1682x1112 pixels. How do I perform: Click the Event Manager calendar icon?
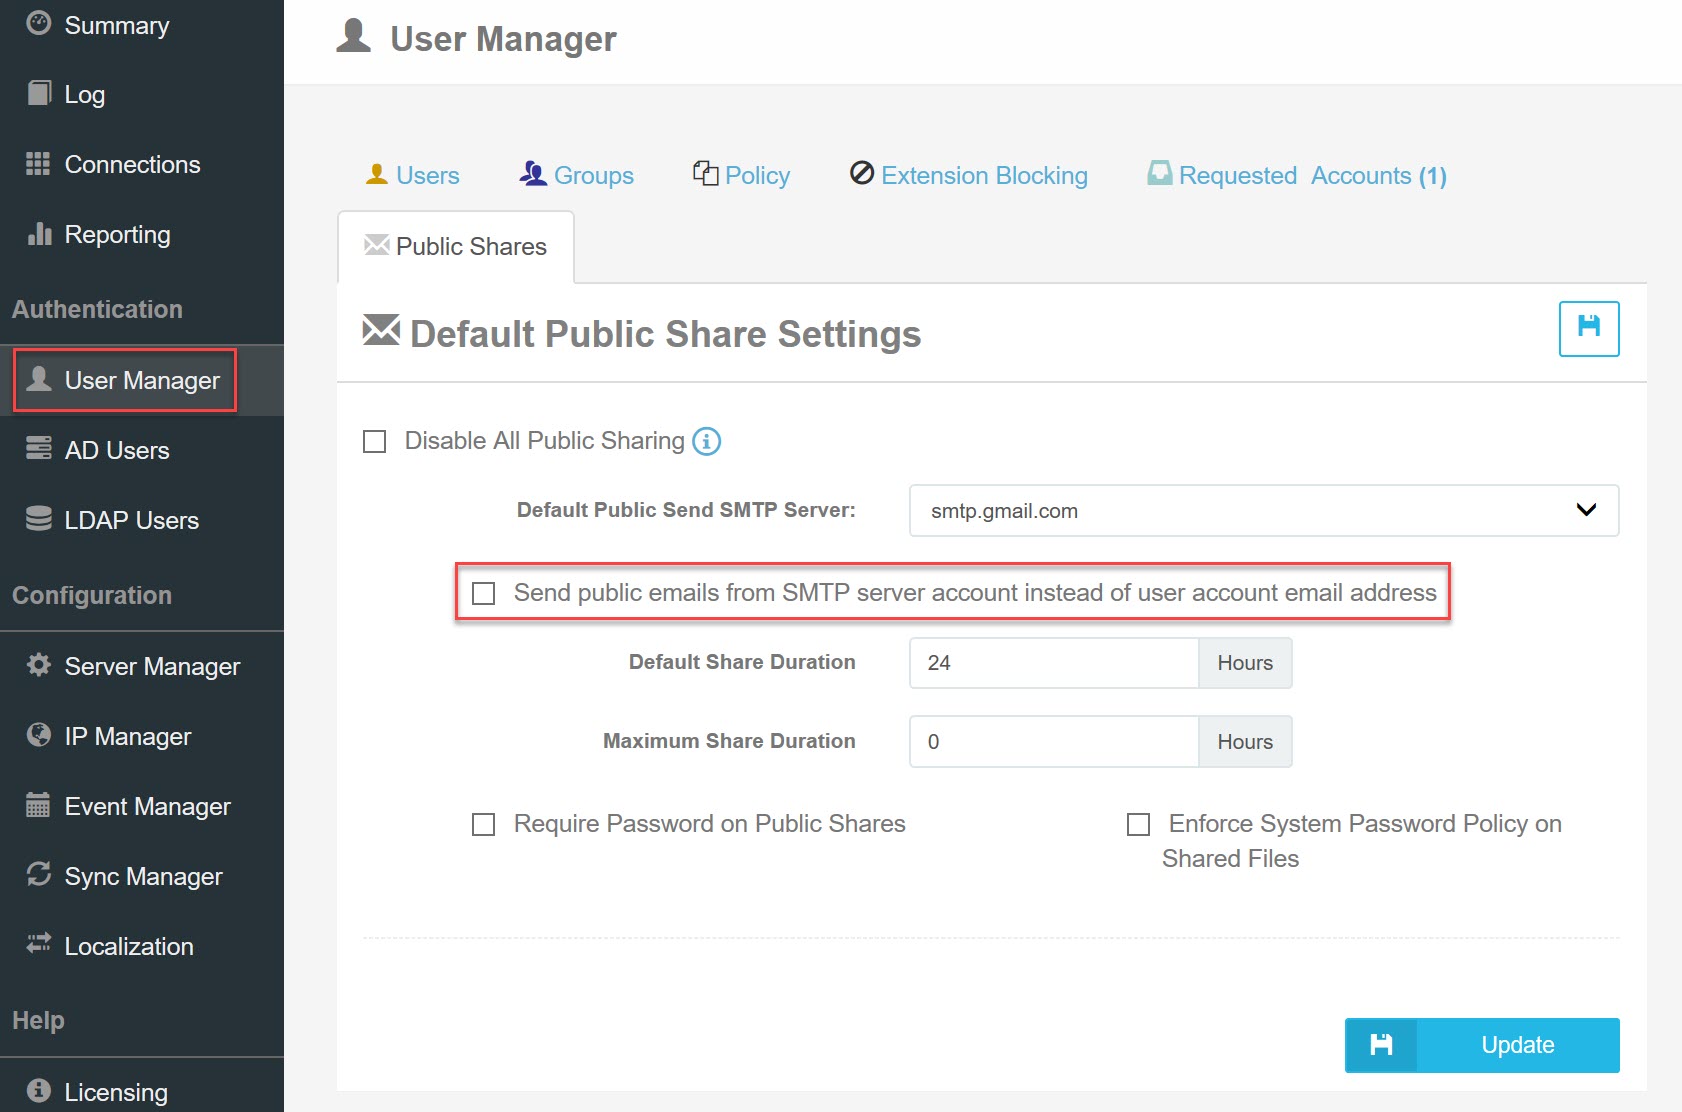38,804
